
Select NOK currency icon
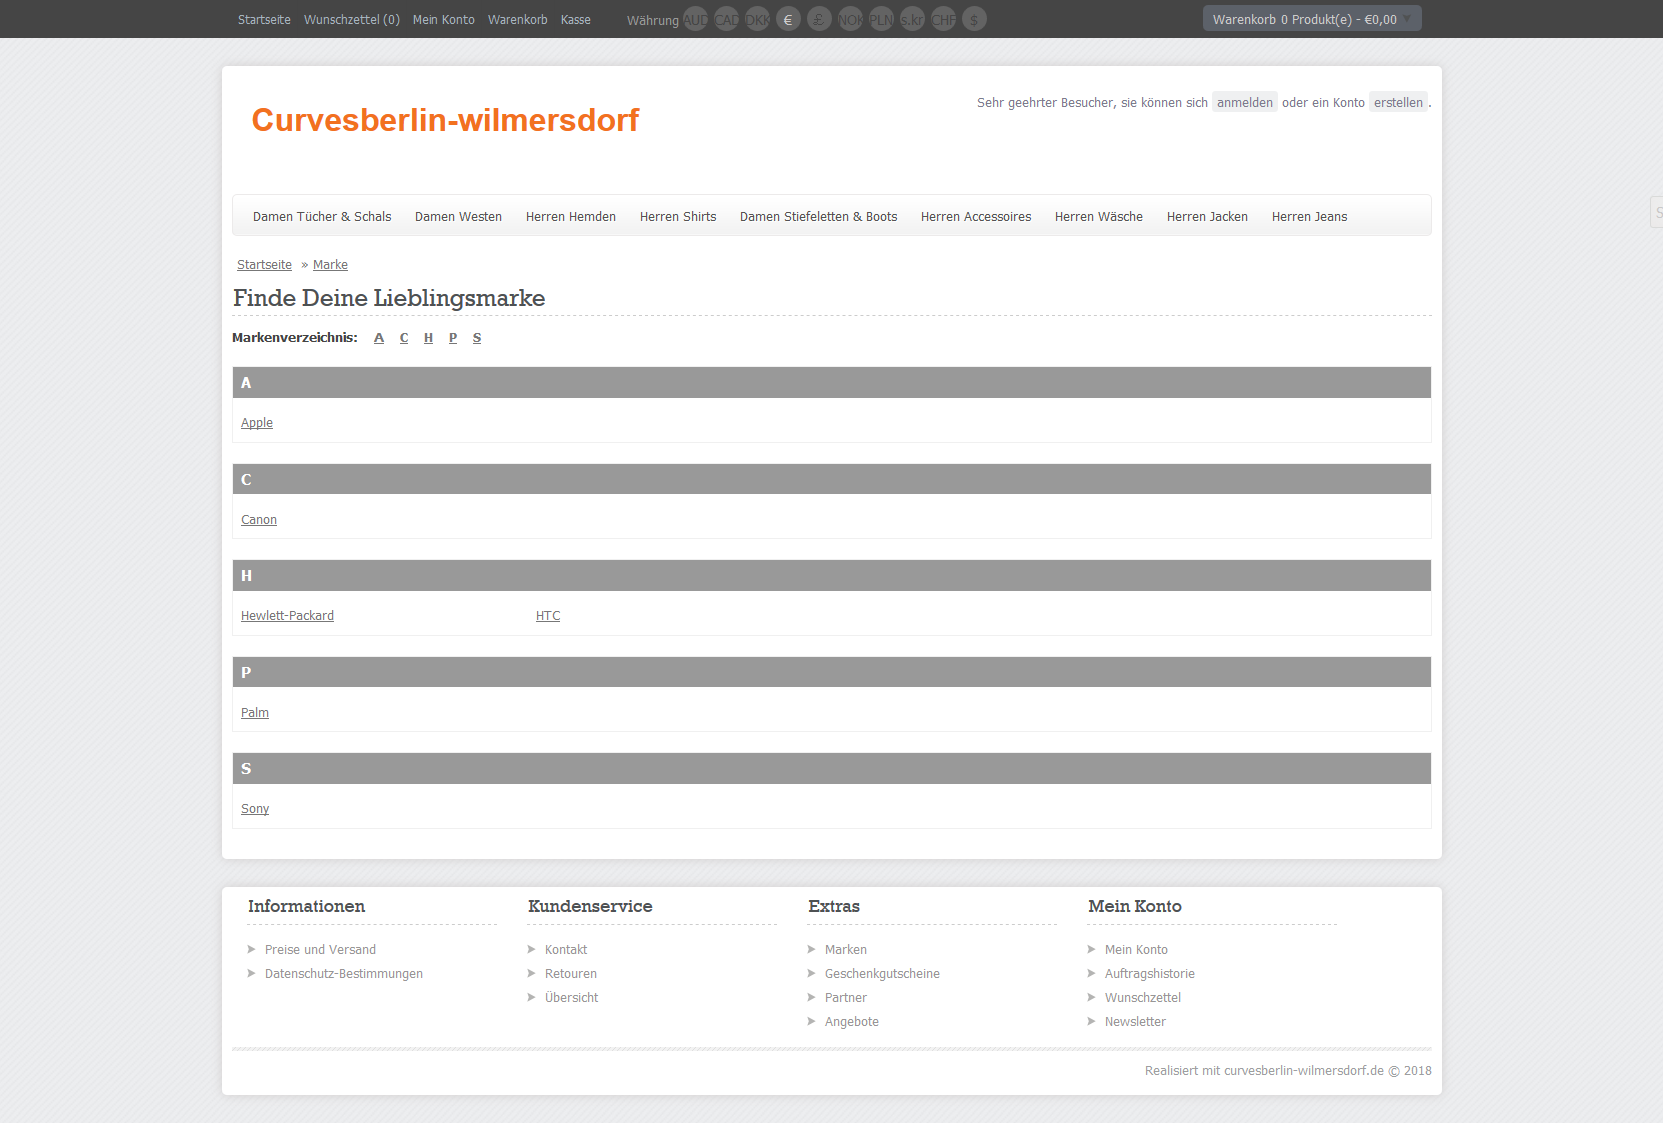click(x=850, y=19)
